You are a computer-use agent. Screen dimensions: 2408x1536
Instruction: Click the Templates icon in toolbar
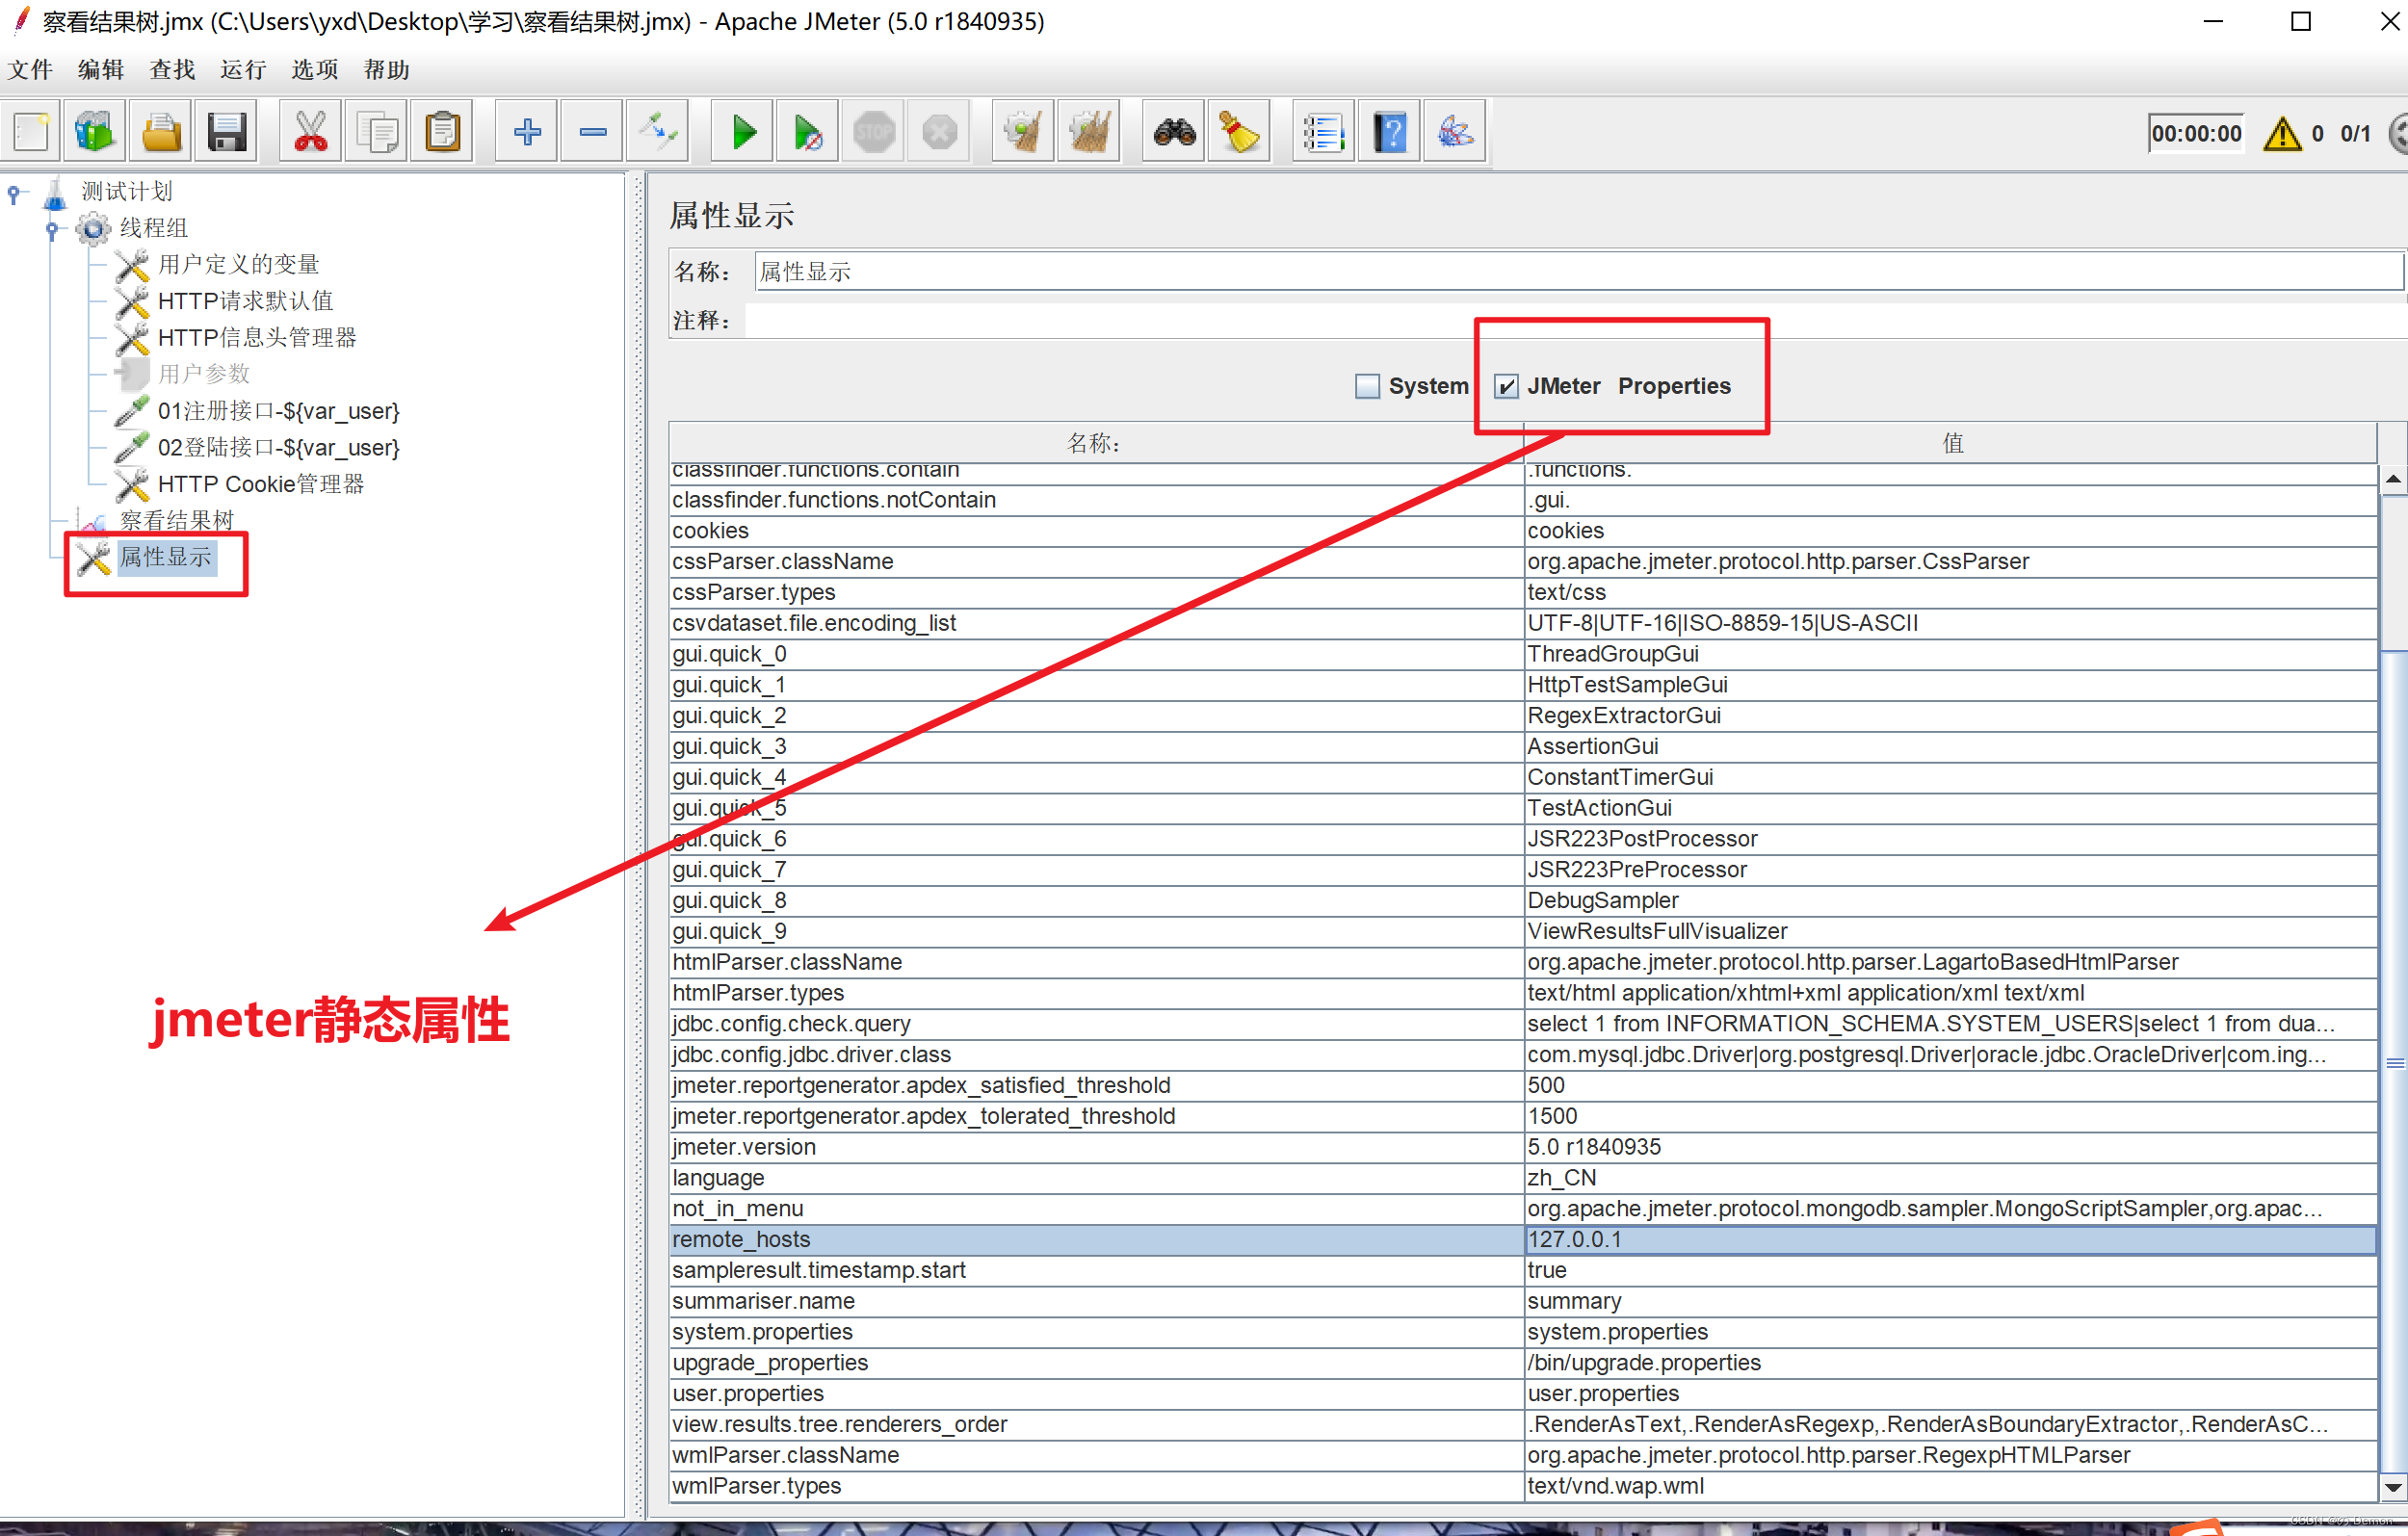(95, 132)
